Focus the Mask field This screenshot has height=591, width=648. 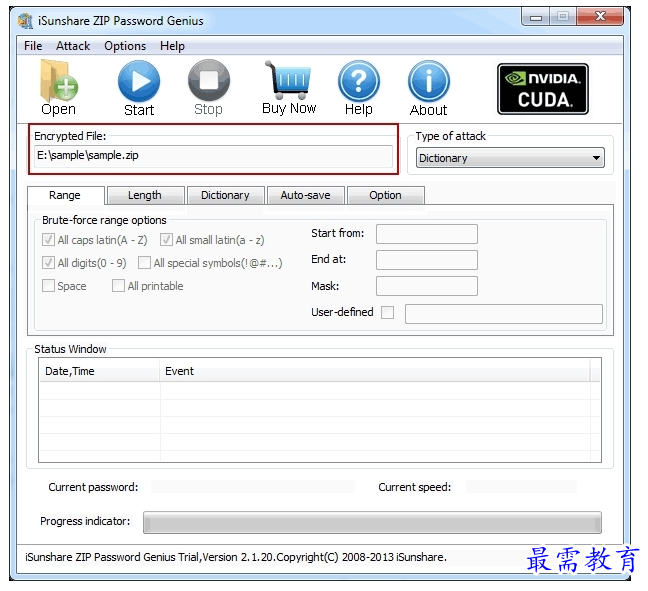pos(427,286)
